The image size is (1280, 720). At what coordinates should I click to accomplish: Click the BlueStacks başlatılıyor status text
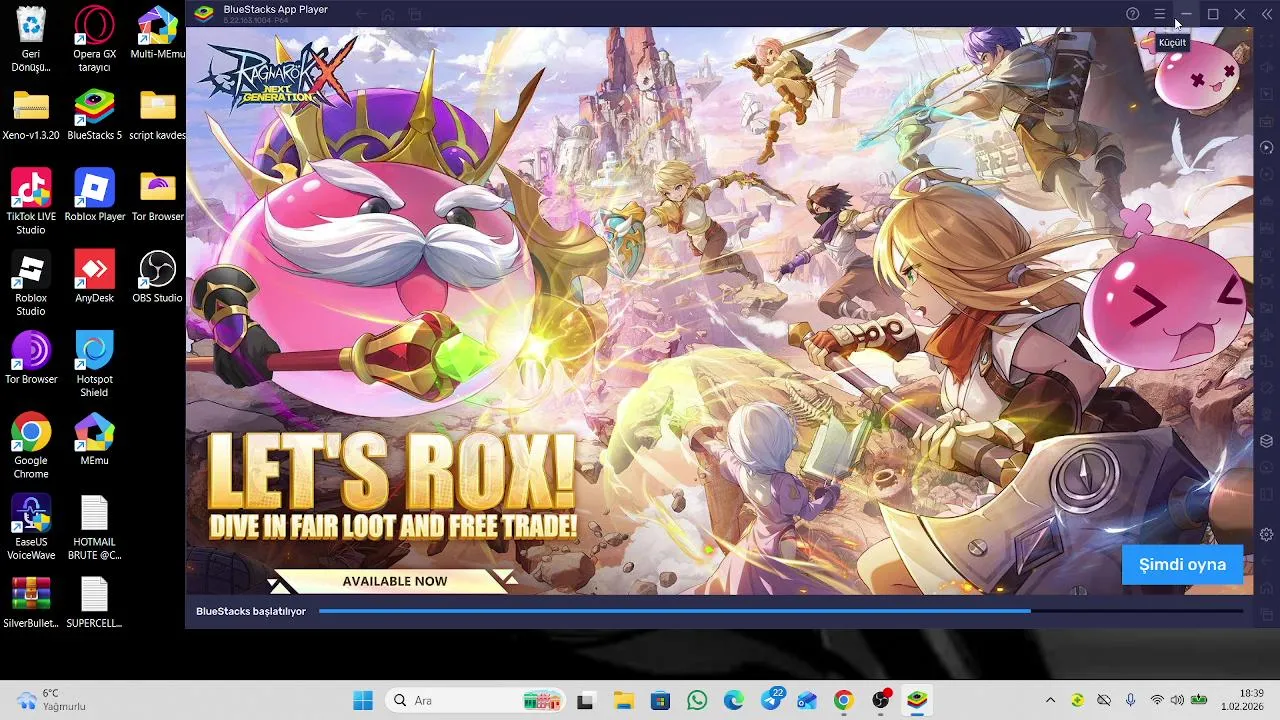click(251, 611)
